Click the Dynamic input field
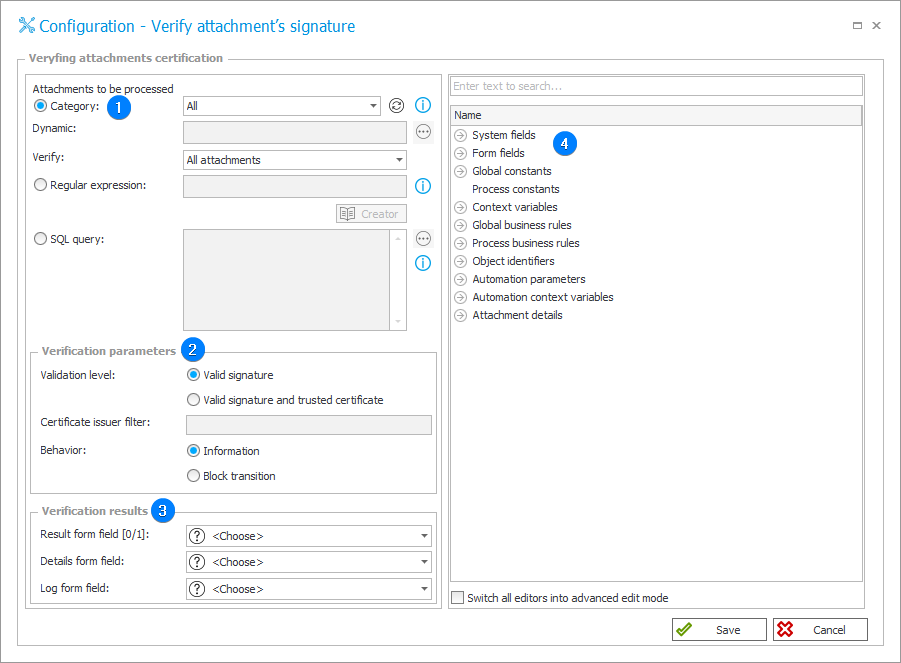This screenshot has width=901, height=663. tap(295, 132)
